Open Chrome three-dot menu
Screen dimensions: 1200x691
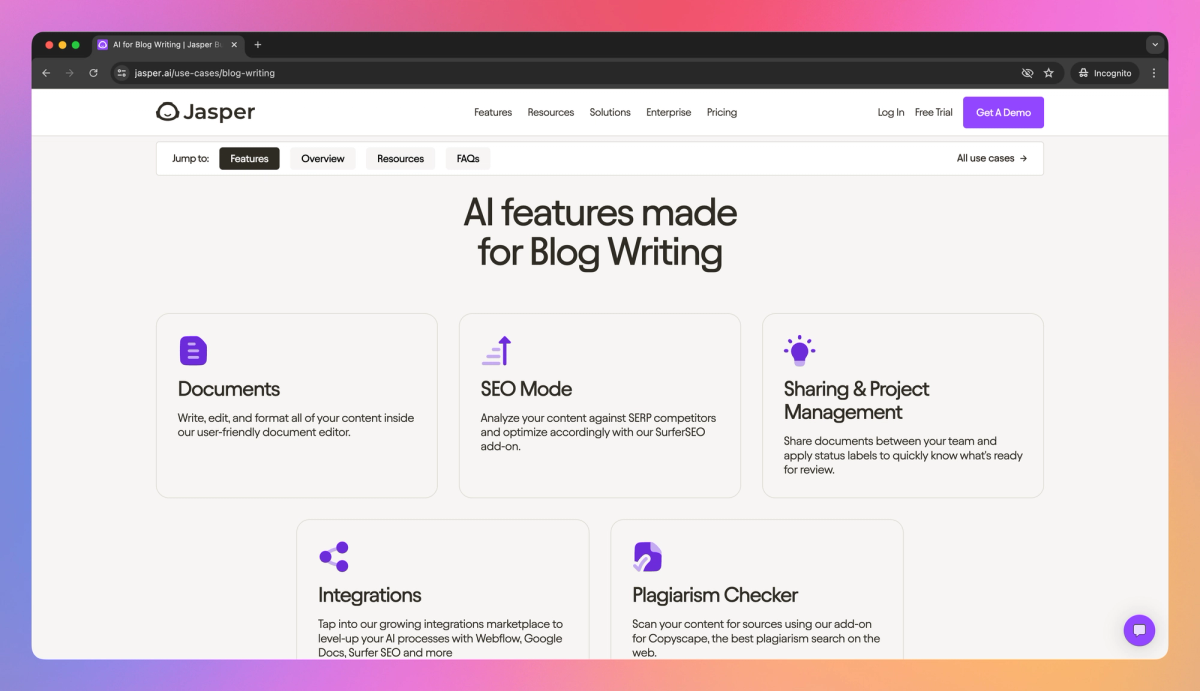coord(1154,73)
